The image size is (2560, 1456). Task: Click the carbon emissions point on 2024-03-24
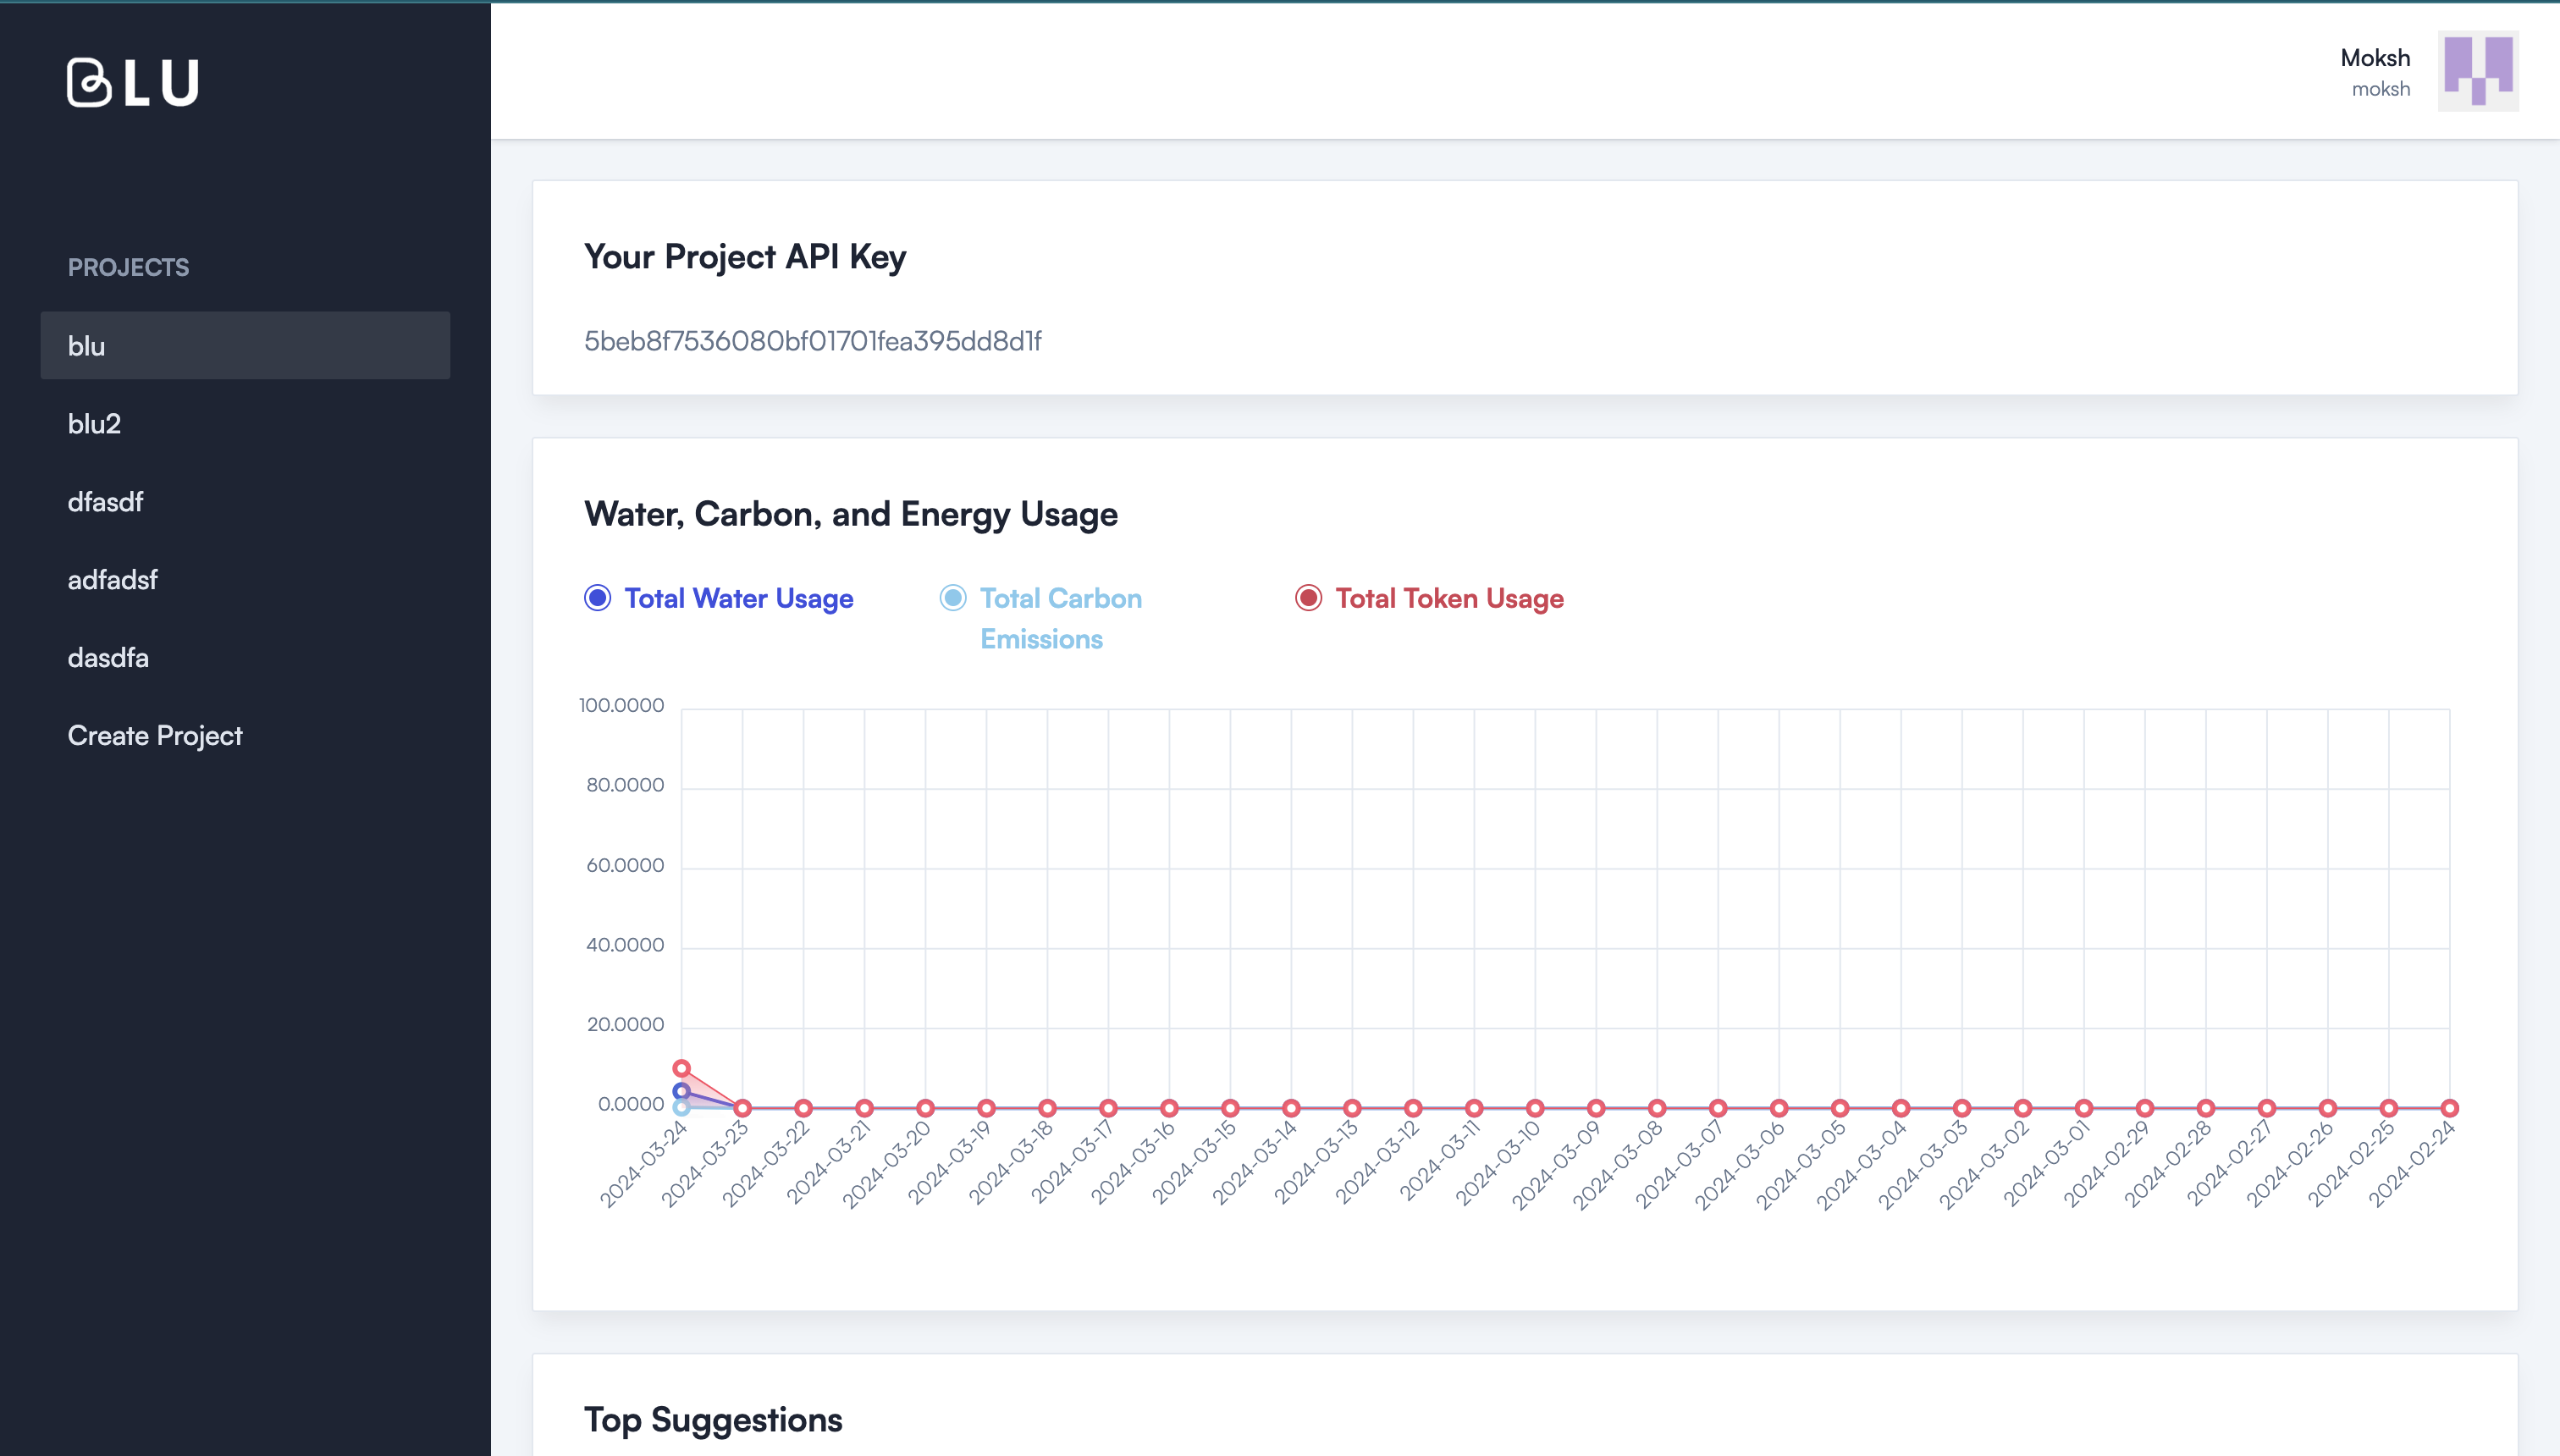point(681,1107)
